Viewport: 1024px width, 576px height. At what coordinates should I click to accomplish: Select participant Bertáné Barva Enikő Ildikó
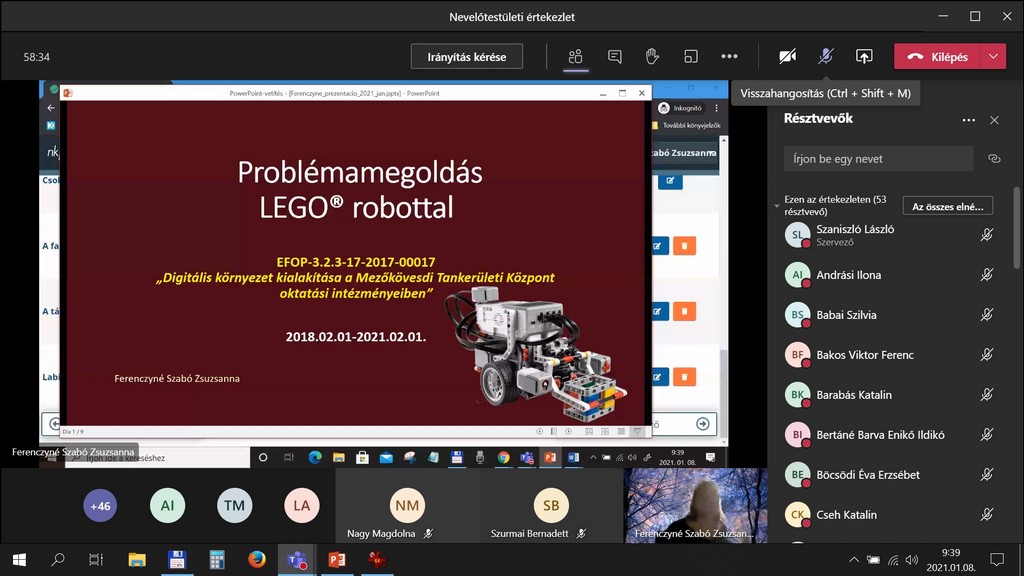pyautogui.click(x=888, y=434)
